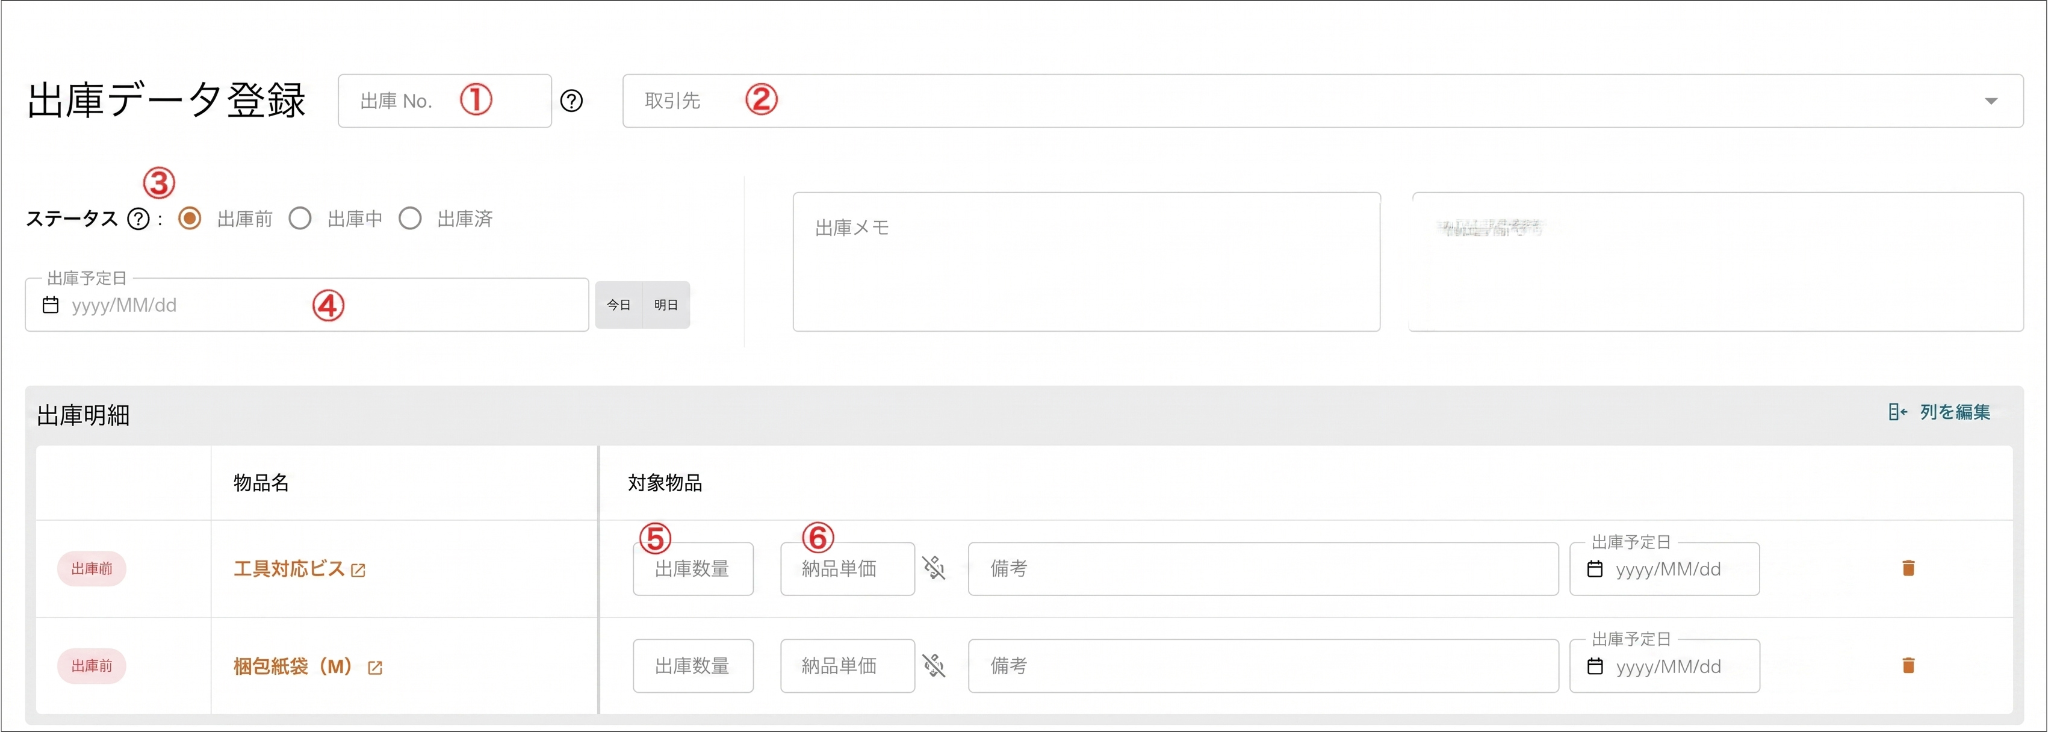Click 出庫数量 field in 工具対応ビス row
This screenshot has height=732, width=2048.
coord(693,569)
